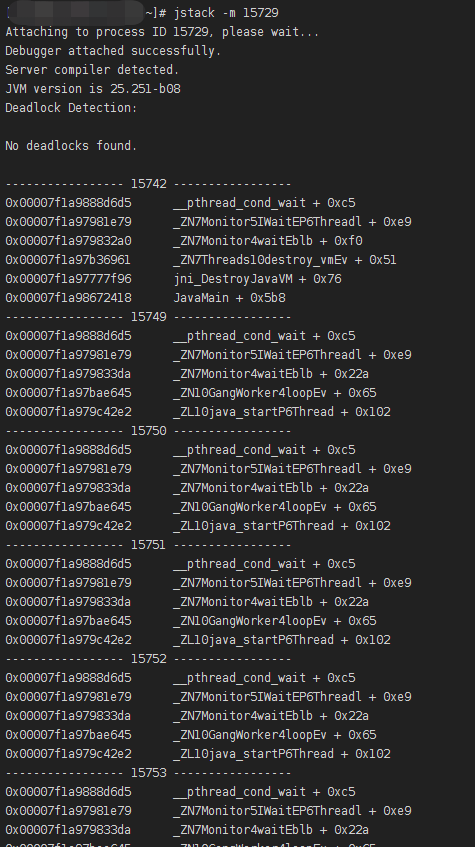Click the 'No deadlocks found.' message

[71, 146]
